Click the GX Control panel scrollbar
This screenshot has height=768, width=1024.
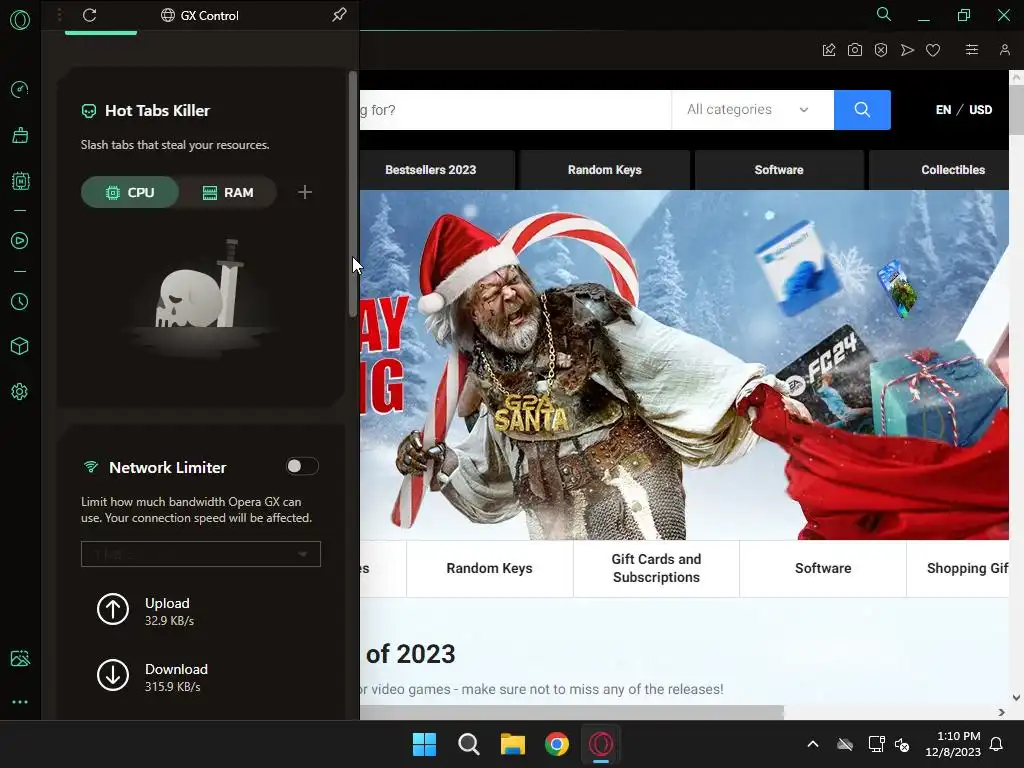coord(353,194)
